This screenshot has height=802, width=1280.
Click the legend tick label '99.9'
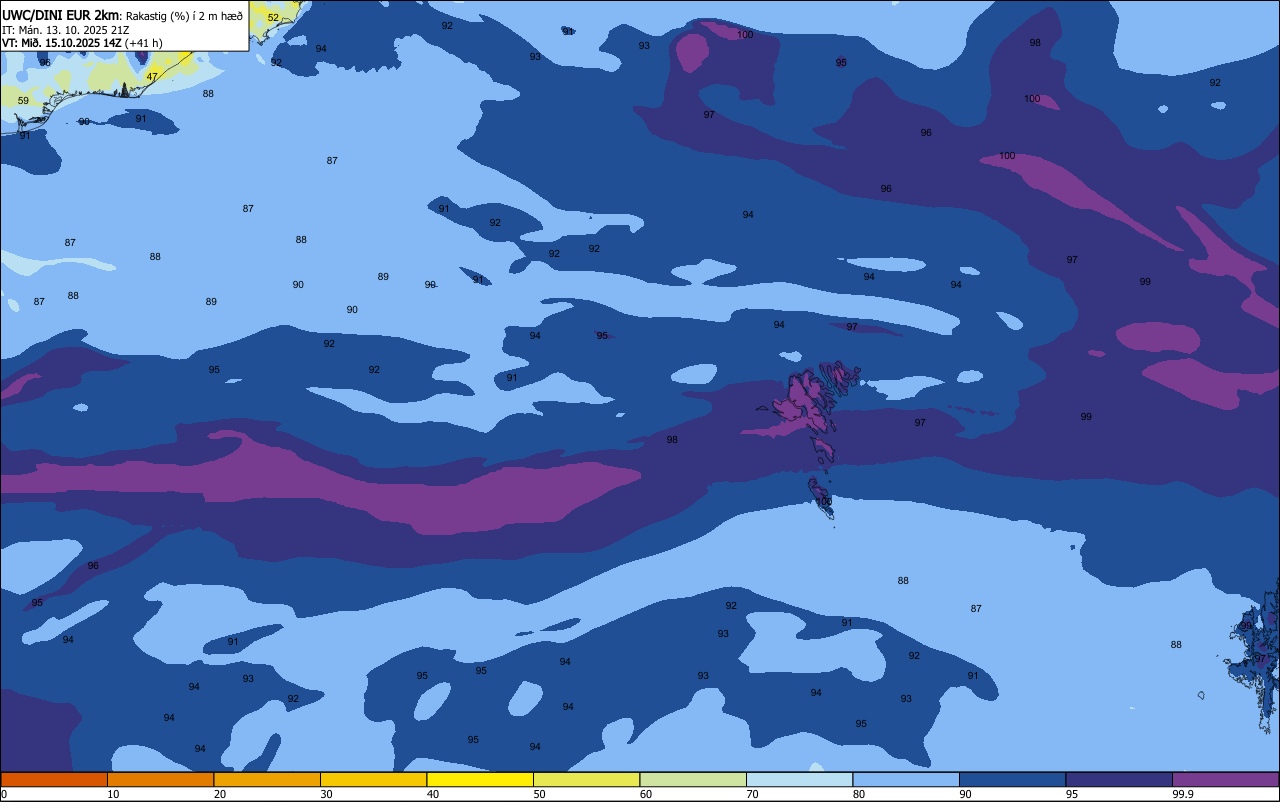(1182, 794)
